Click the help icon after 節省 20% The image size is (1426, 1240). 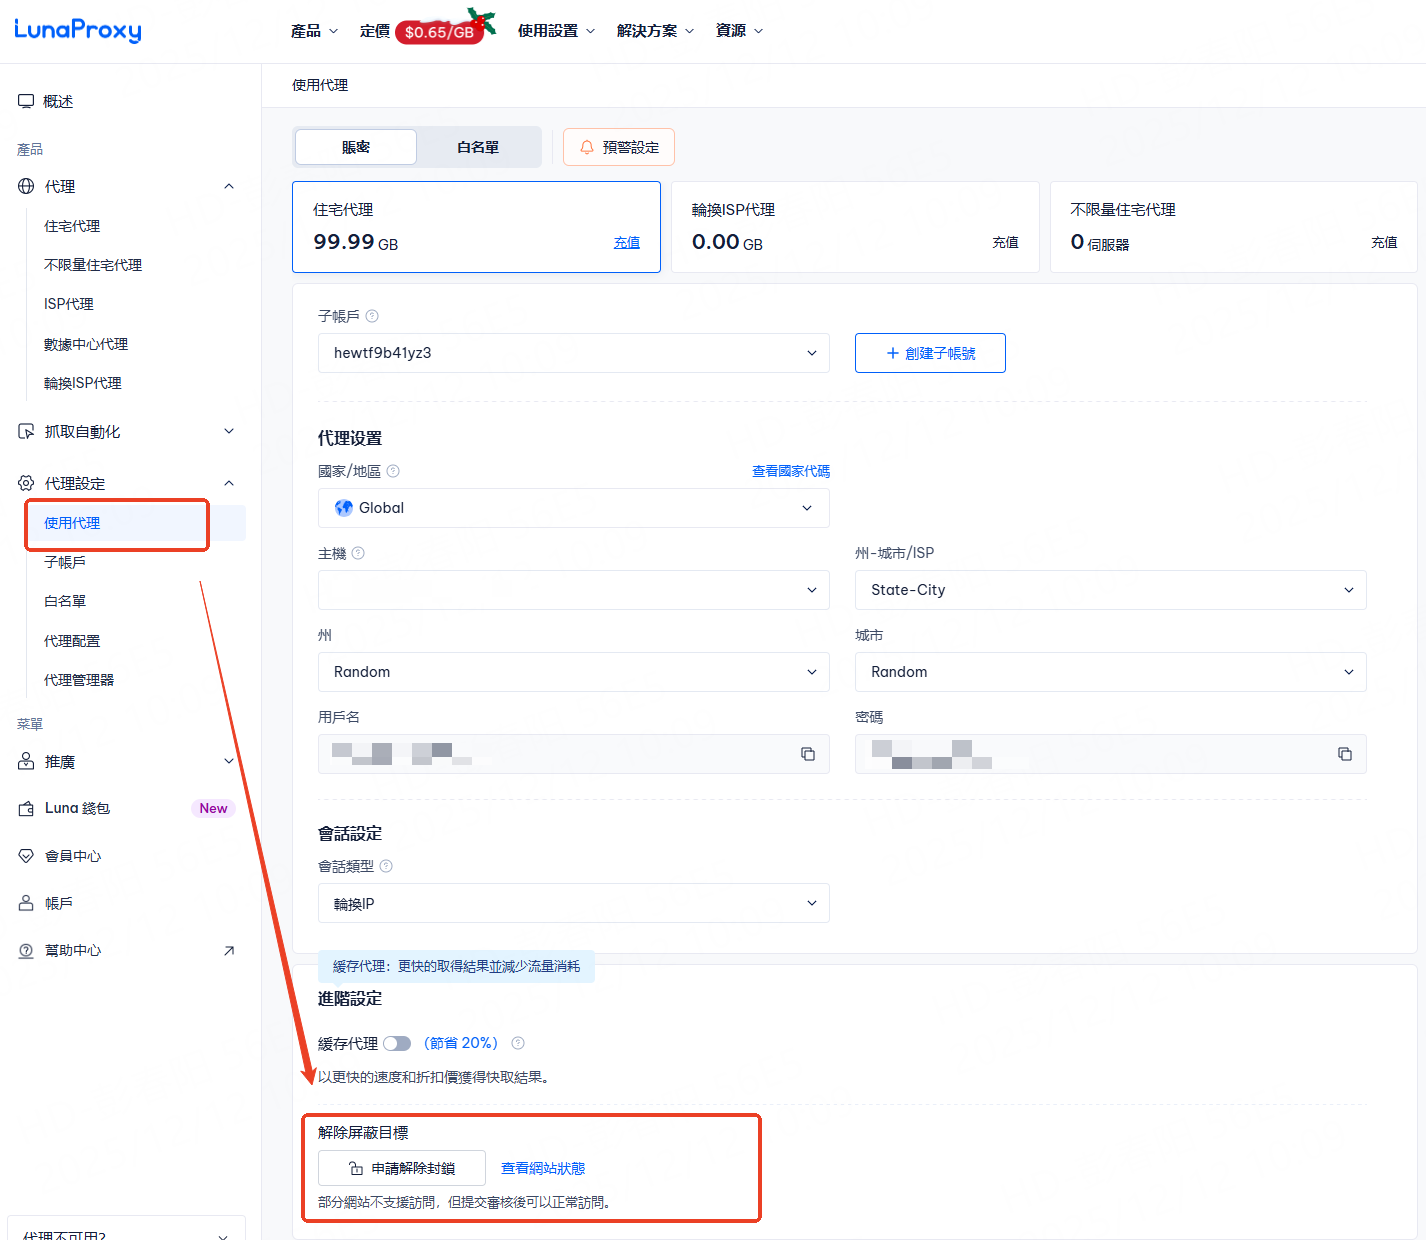[x=518, y=1043]
